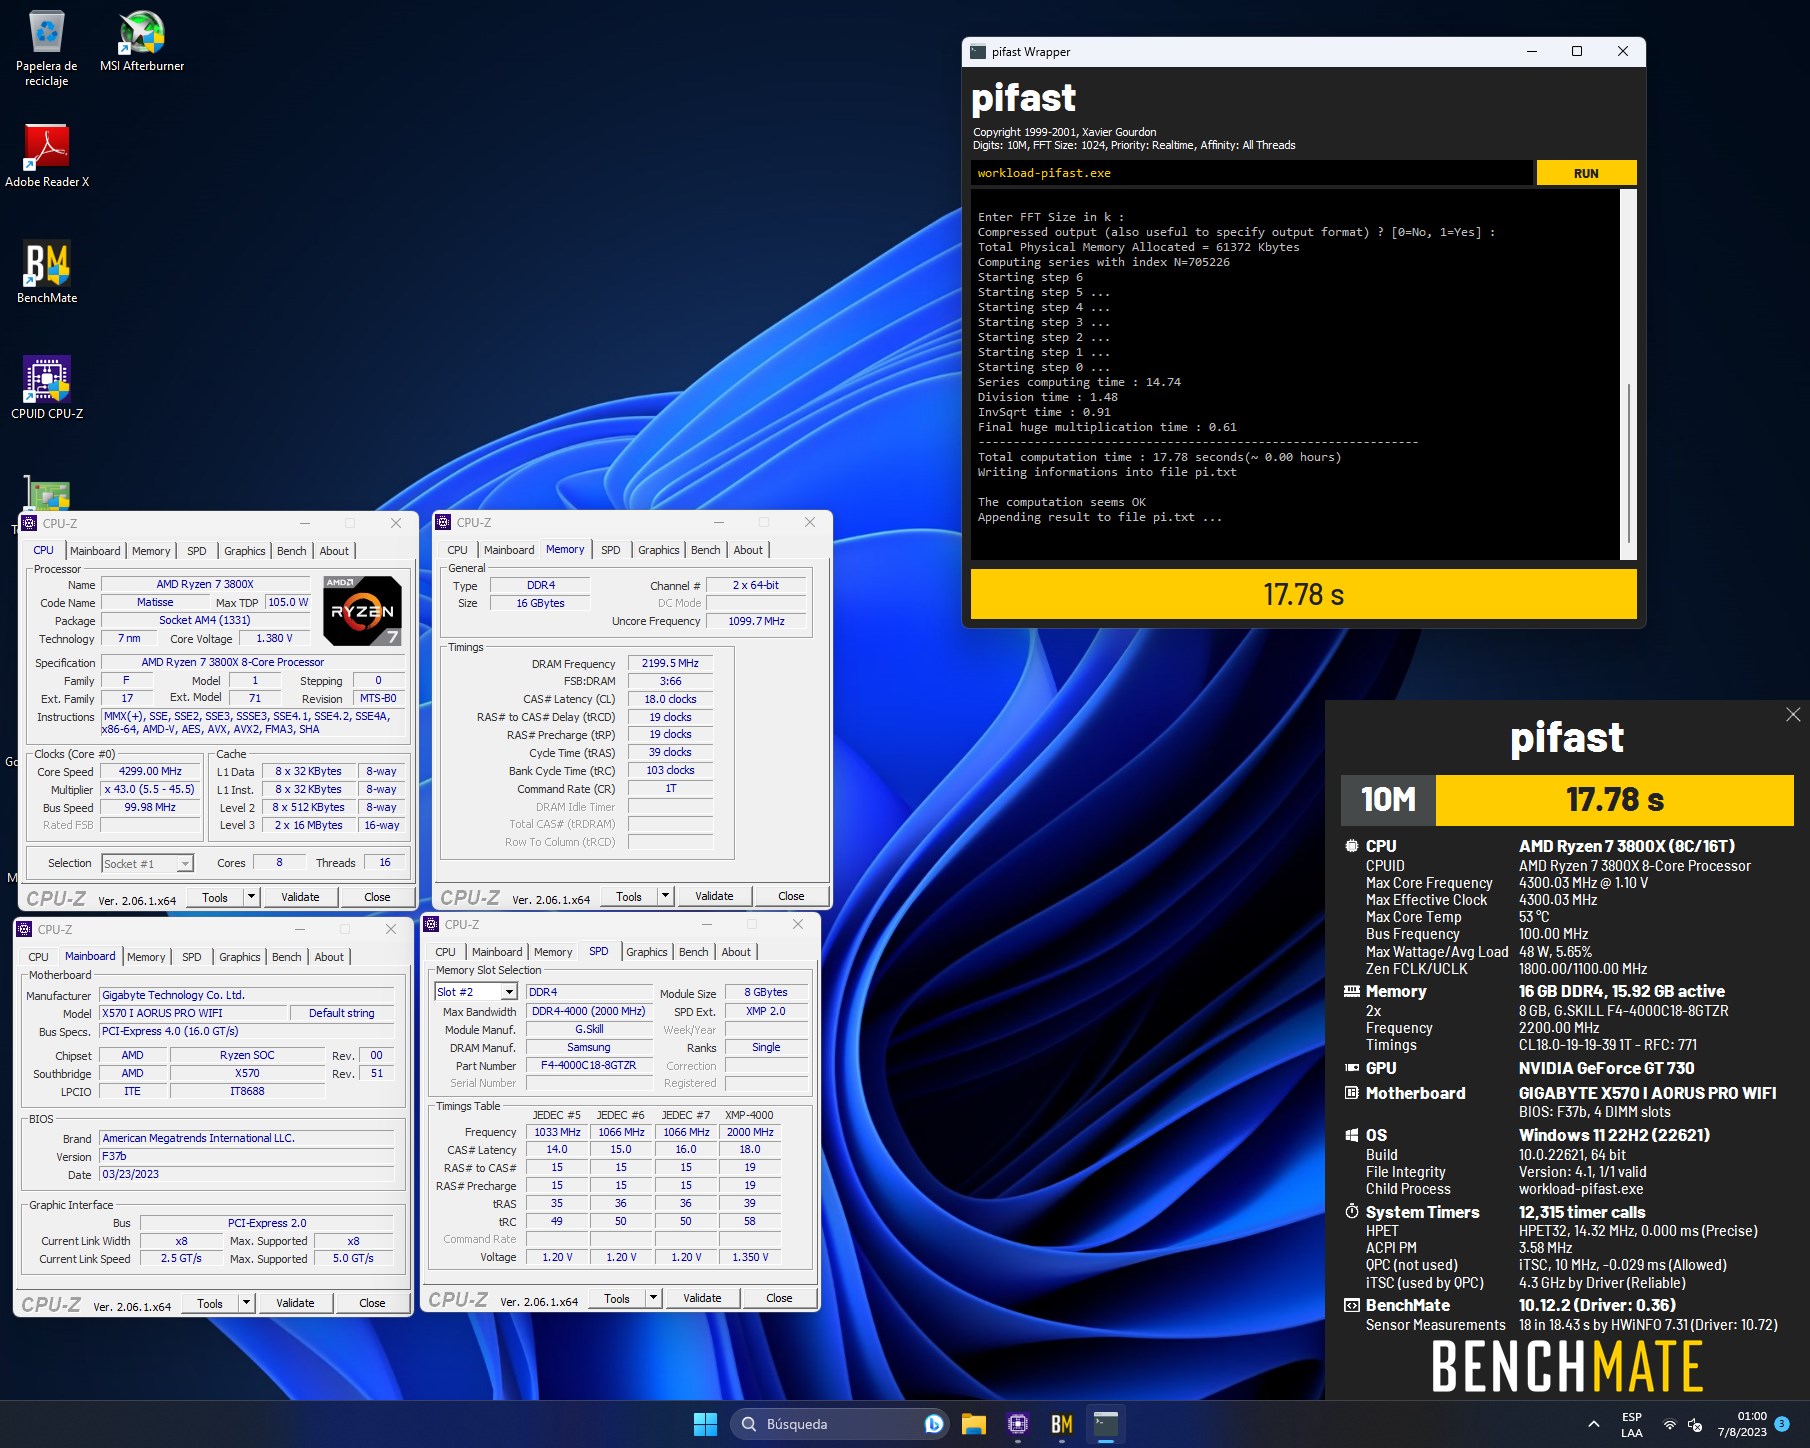Click the workload-pifast.exe command field
Screen dimensions: 1810x1448
click(x=1251, y=173)
